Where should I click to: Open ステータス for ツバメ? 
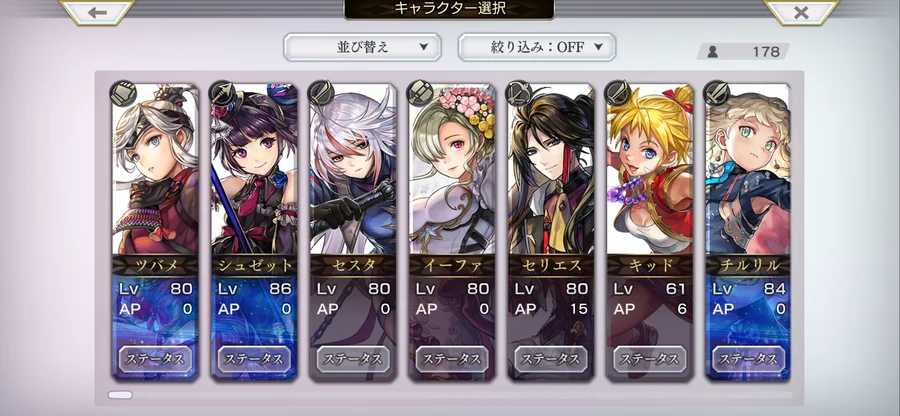[156, 359]
